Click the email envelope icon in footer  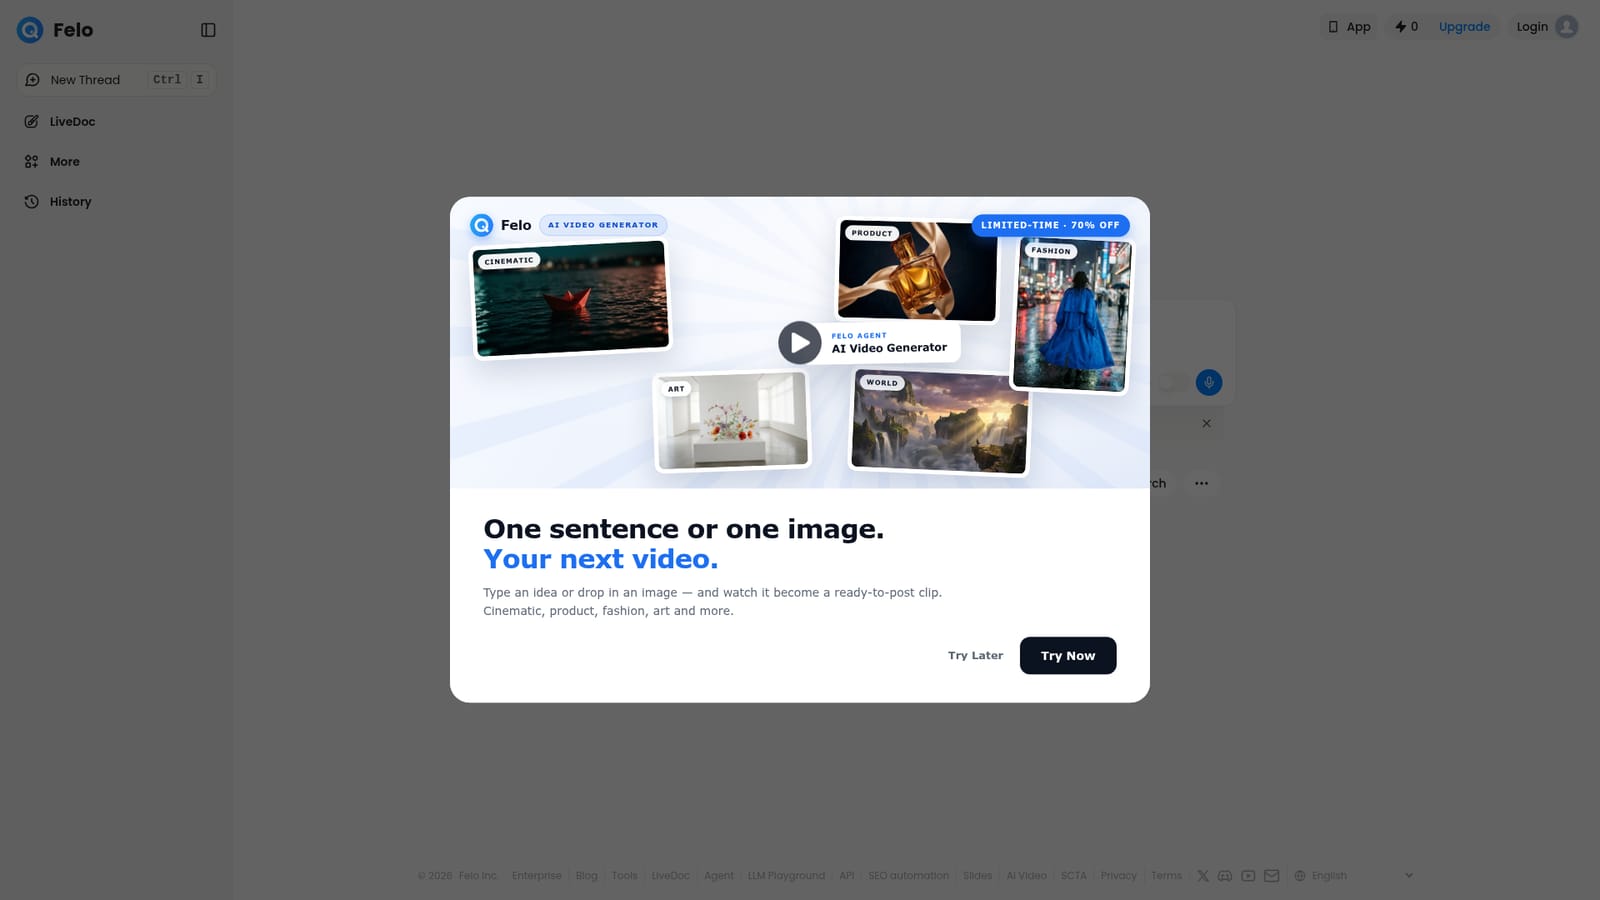[x=1272, y=876]
